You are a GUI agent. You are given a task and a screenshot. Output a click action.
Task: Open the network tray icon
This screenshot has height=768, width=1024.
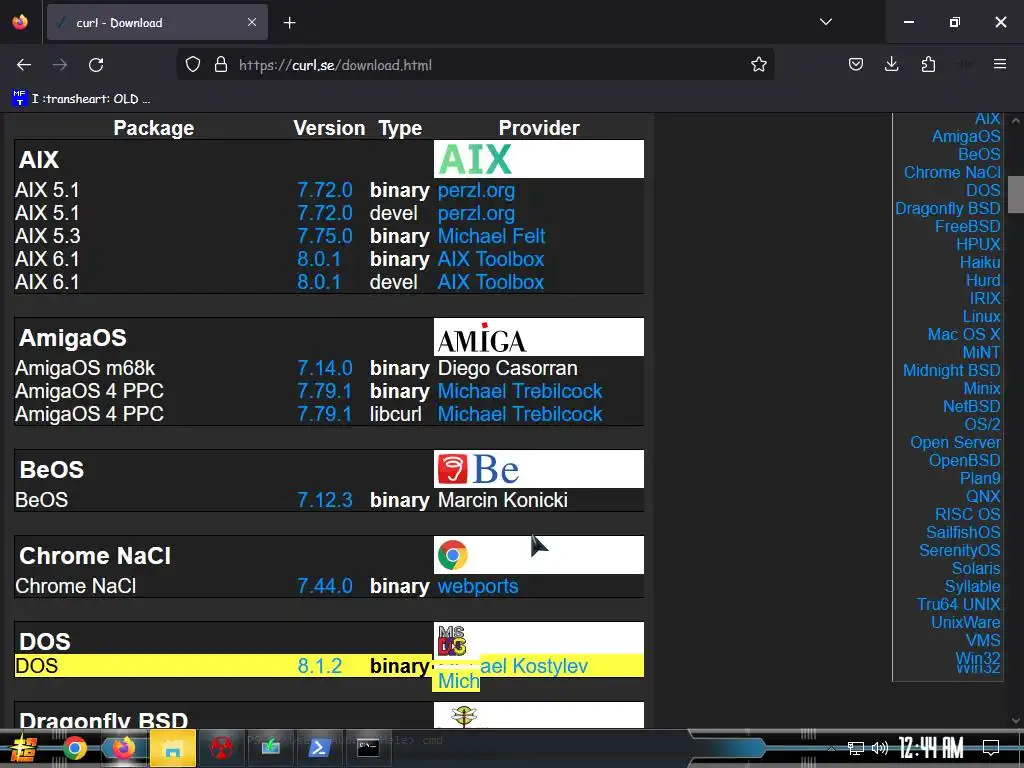[x=856, y=748]
